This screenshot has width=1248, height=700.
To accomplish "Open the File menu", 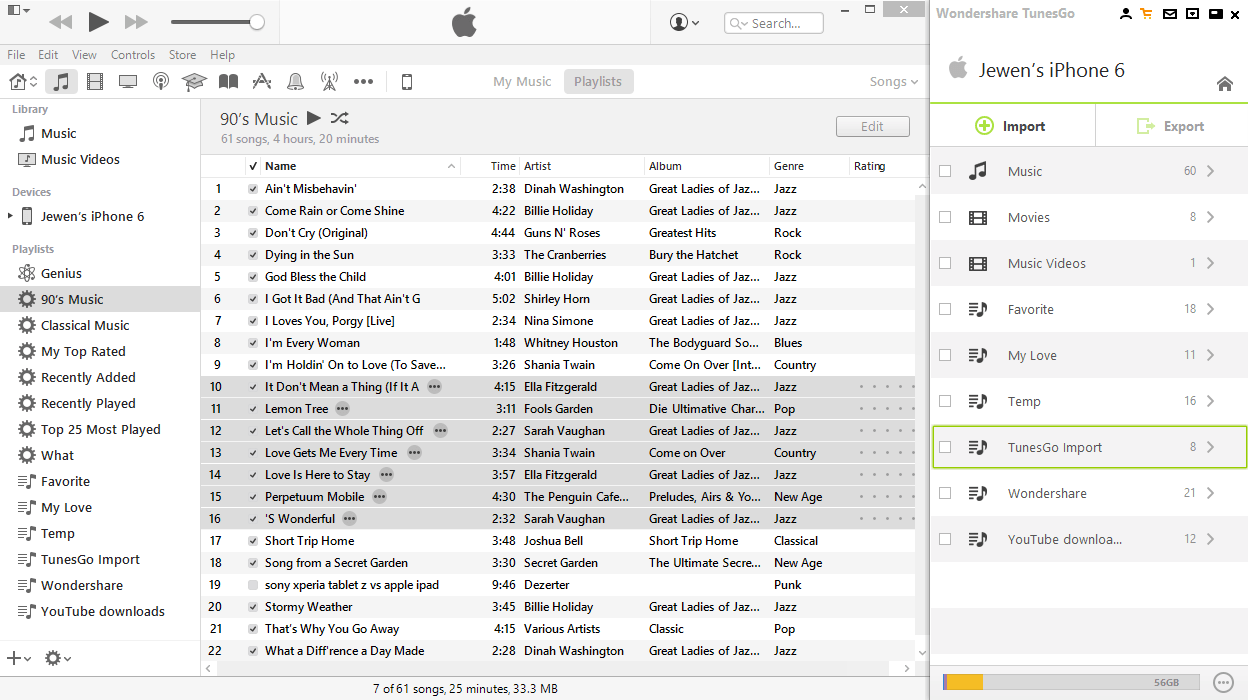I will point(16,55).
